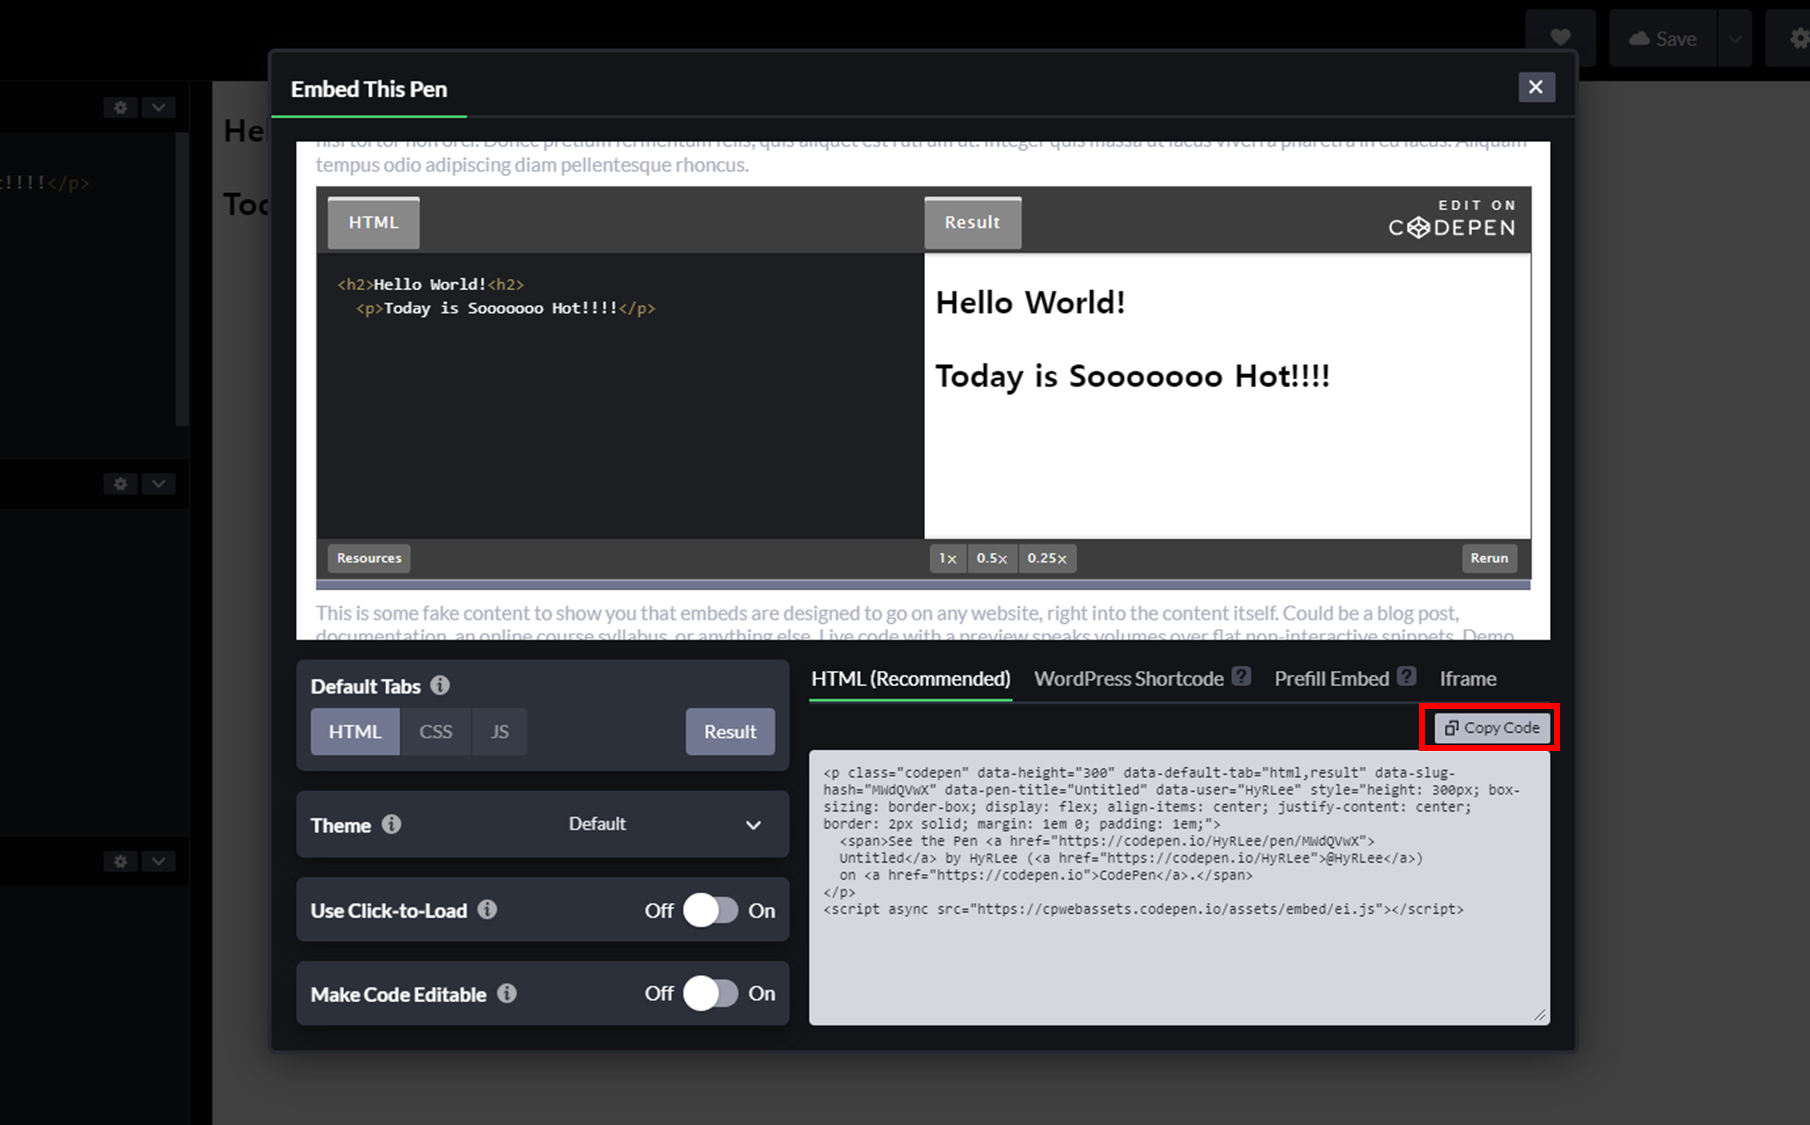Viewport: 1810px width, 1125px height.
Task: Set preview zoom to 0.25x
Action: 1047,558
